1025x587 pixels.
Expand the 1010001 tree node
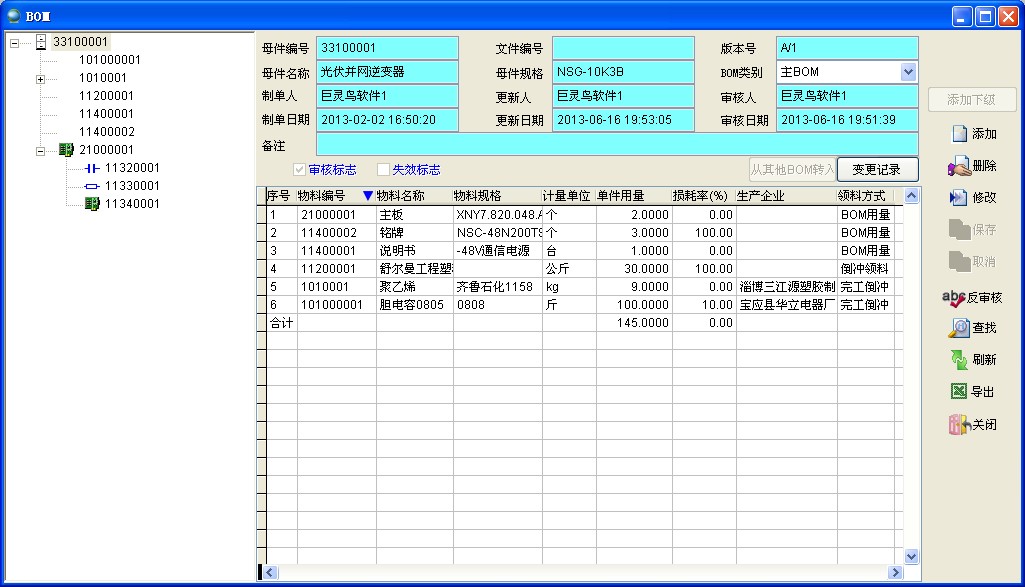coord(40,78)
